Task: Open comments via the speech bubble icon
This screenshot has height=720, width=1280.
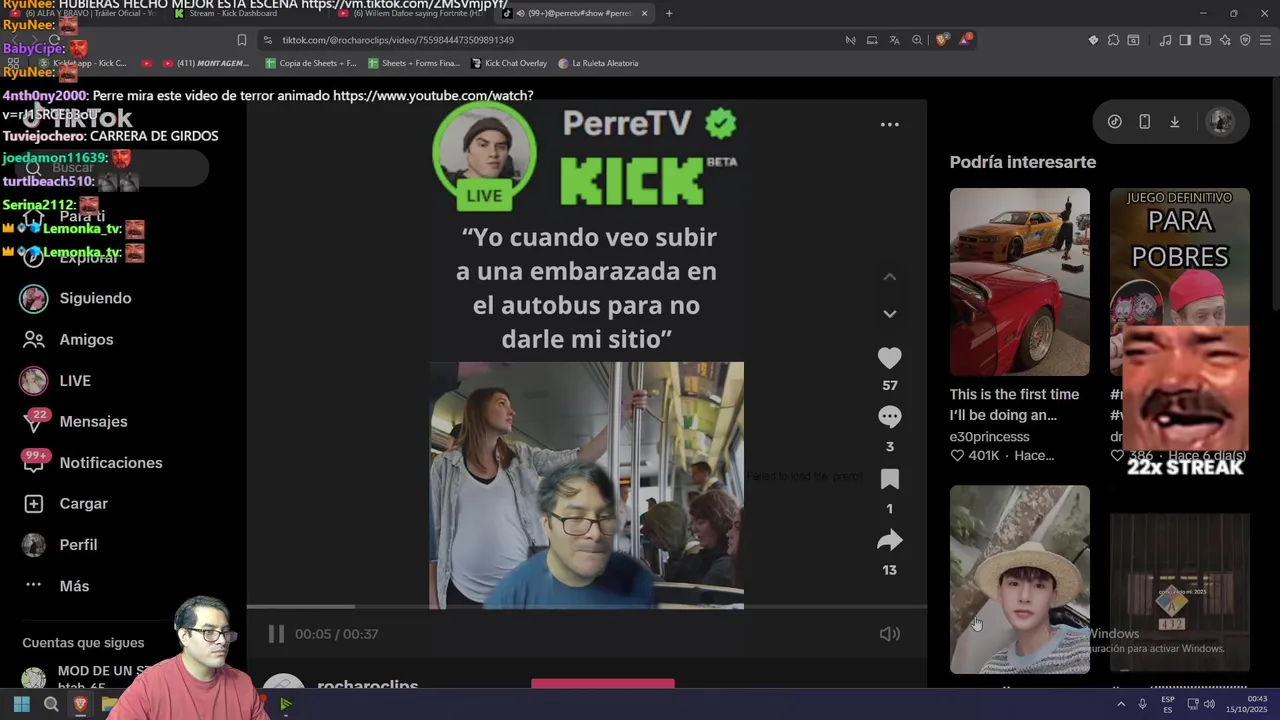Action: 889,416
